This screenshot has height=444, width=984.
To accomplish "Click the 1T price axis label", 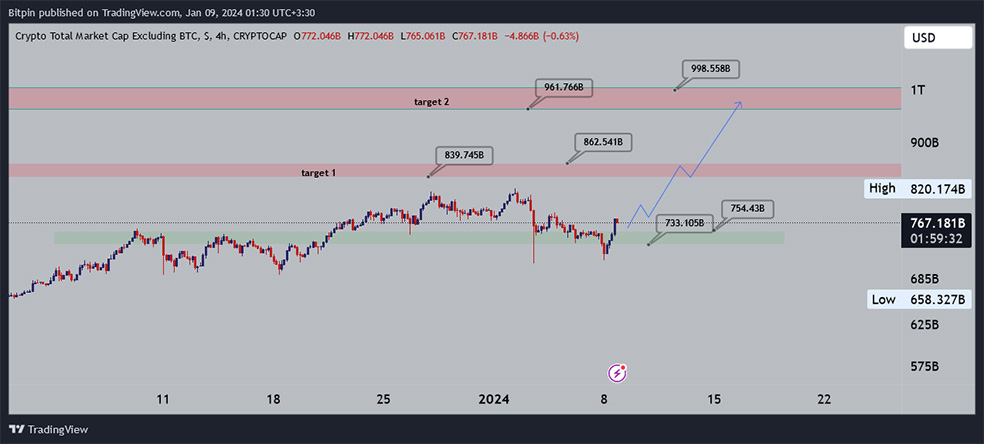I will pyautogui.click(x=918, y=90).
